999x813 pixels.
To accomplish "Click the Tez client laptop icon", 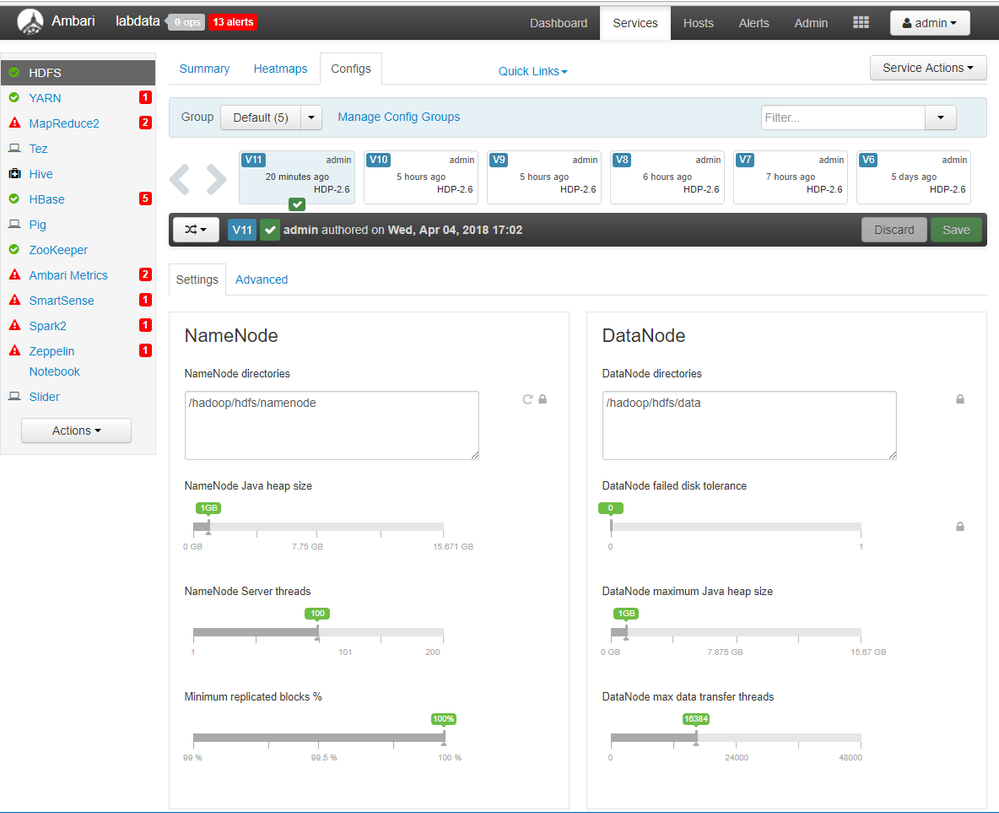I will coord(14,148).
